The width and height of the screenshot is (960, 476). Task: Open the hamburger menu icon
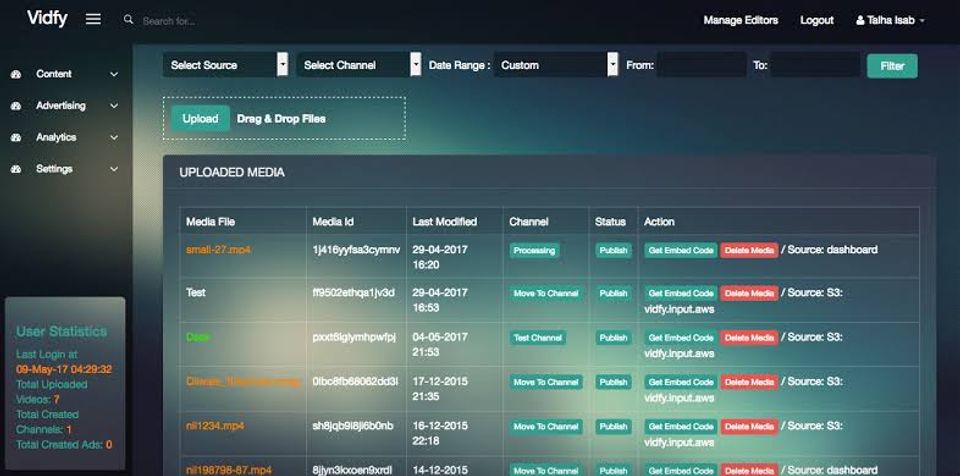coord(93,20)
